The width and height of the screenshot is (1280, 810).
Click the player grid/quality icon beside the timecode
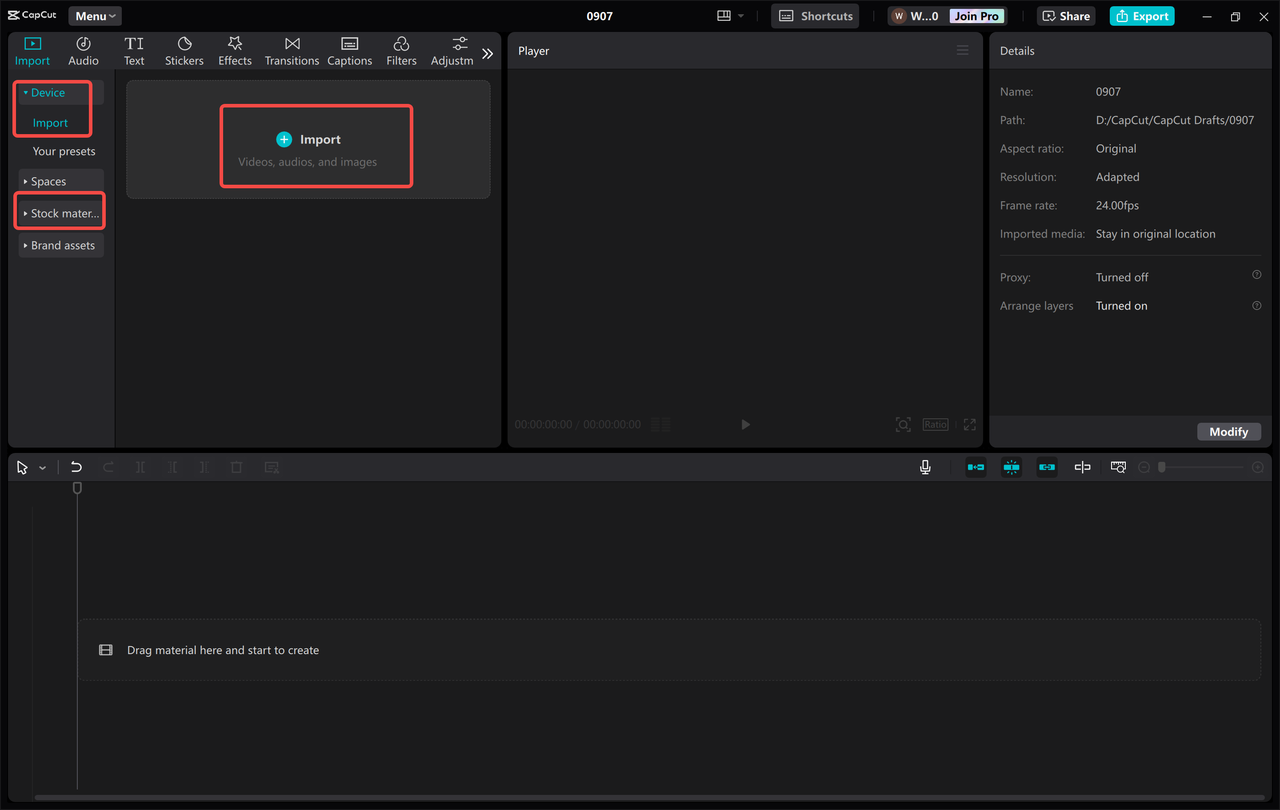tap(660, 424)
